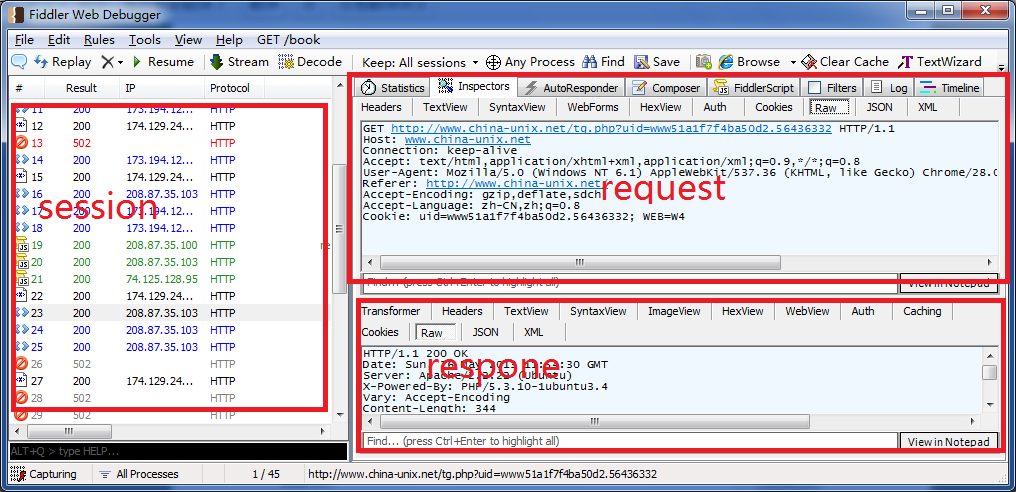Viewport: 1016px width, 492px height.
Task: Open the TextWizard tool
Action: coord(940,62)
